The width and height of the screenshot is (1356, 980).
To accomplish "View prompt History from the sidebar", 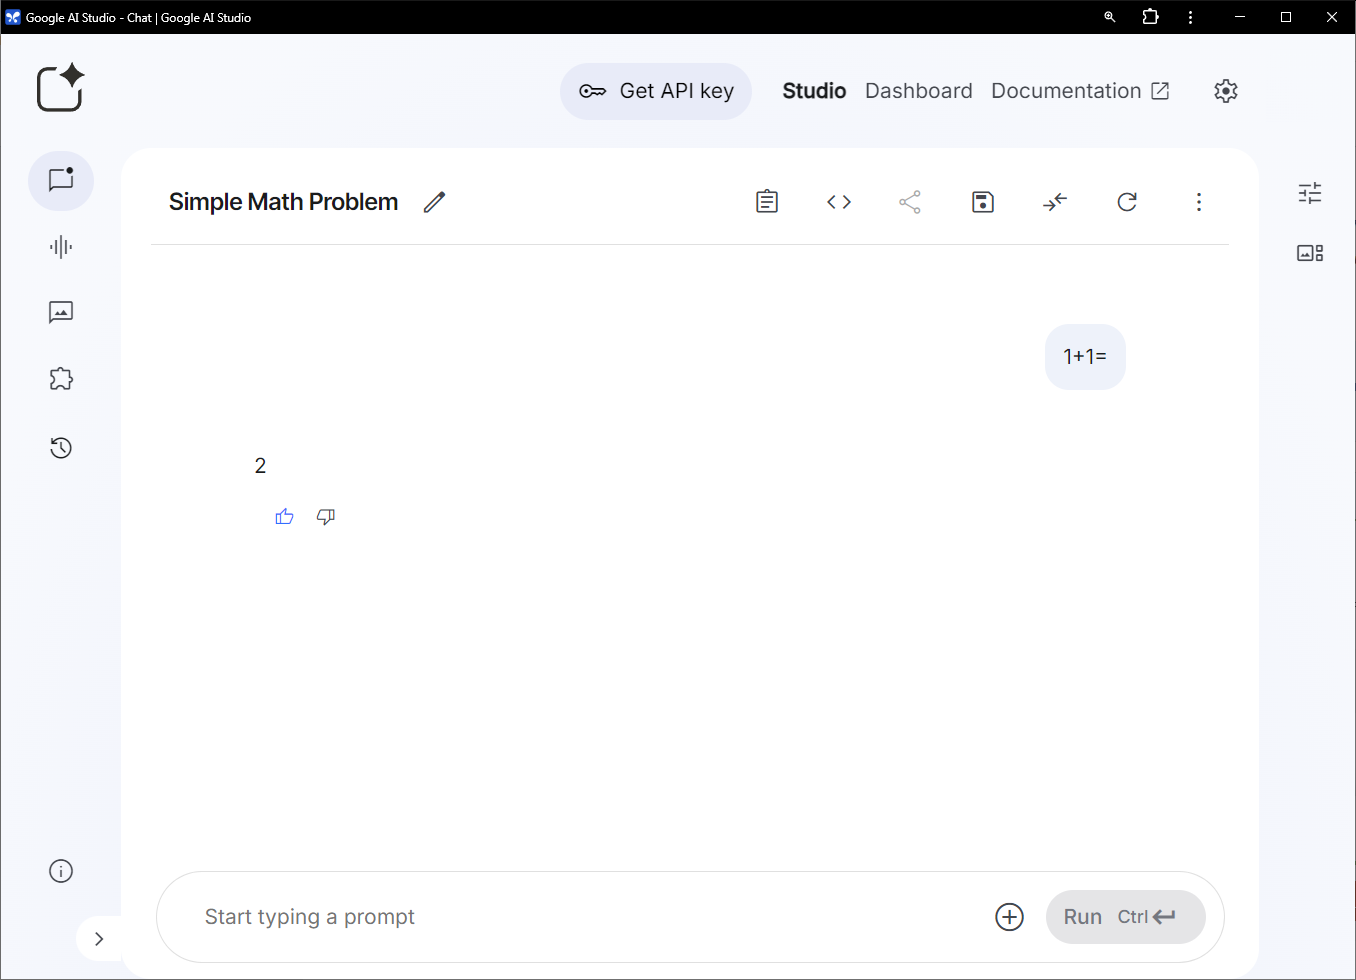I will pyautogui.click(x=60, y=447).
